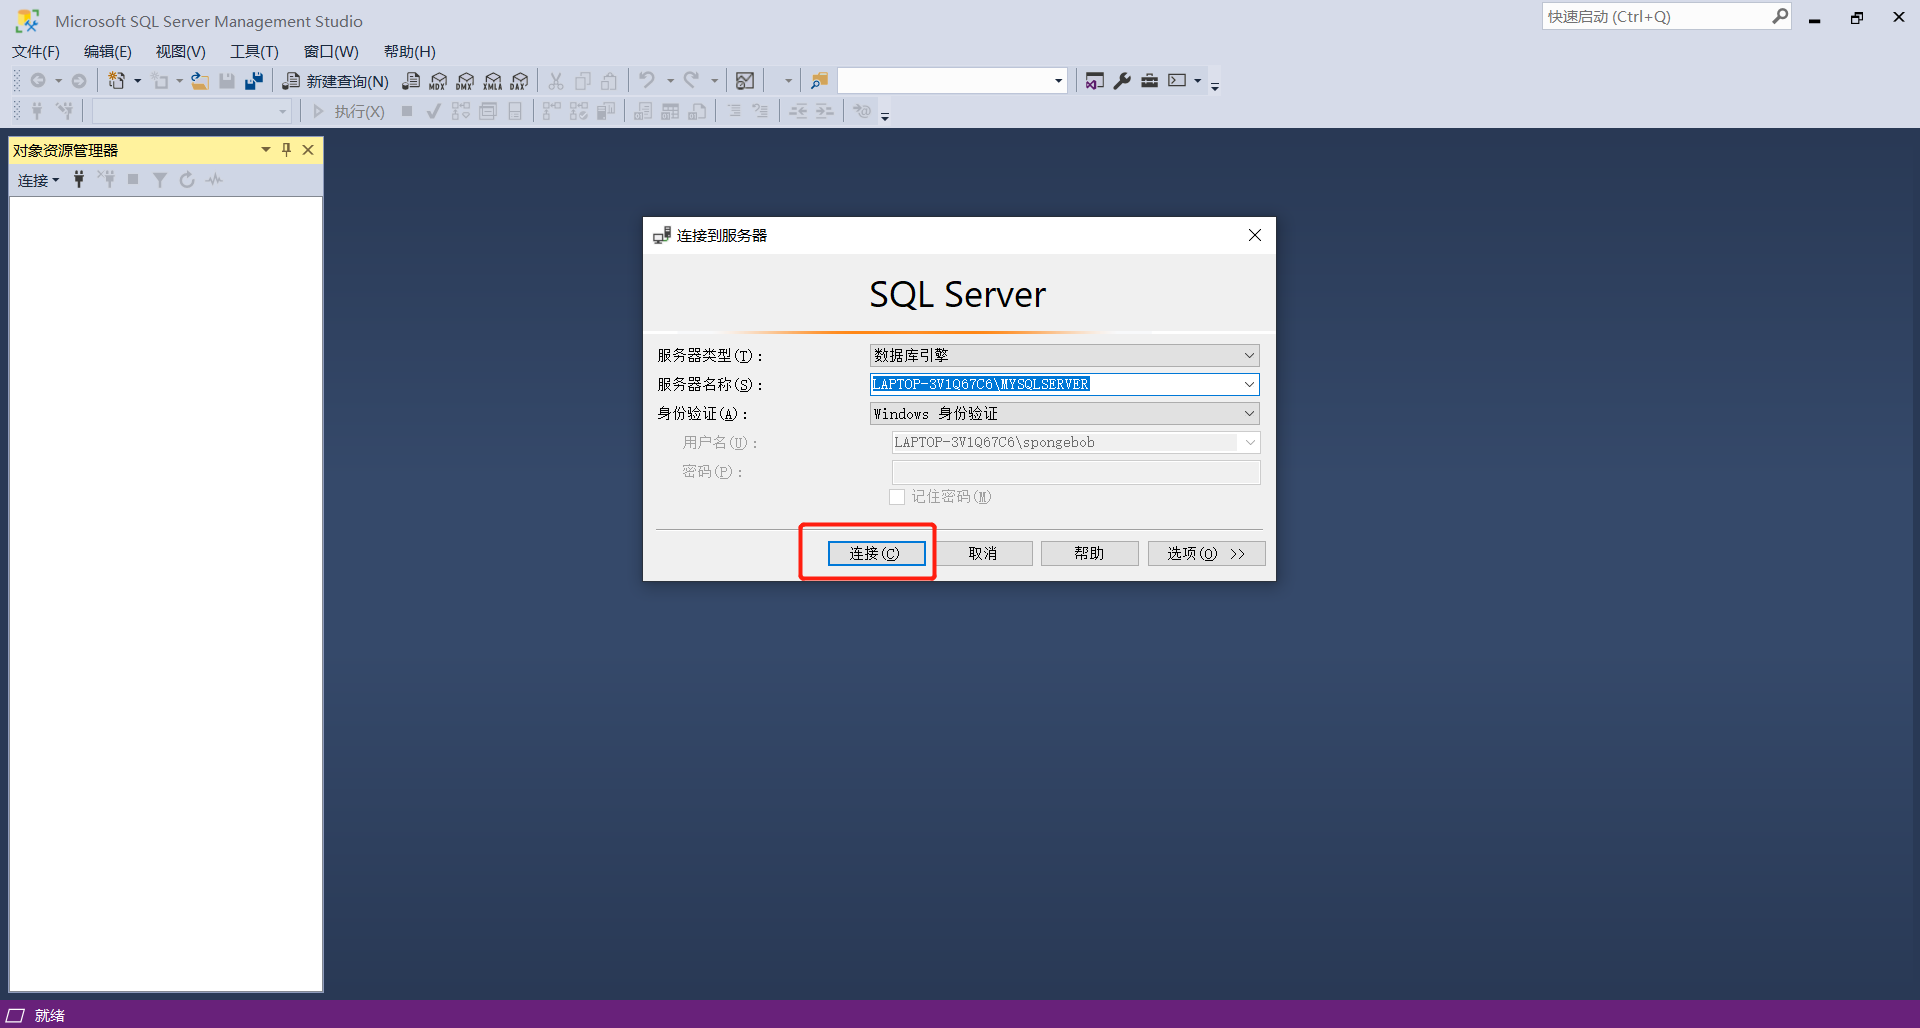This screenshot has width=1920, height=1028.
Task: Click the Save icon on the toolbar
Action: point(227,81)
